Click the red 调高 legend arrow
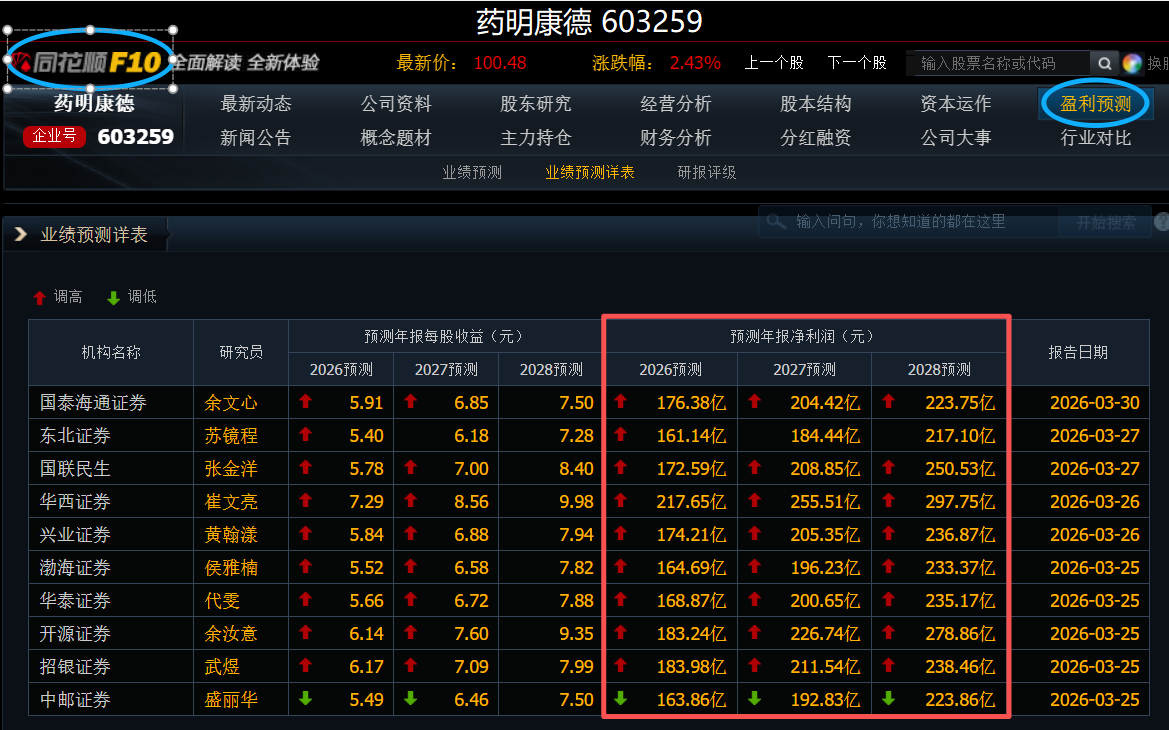The image size is (1169, 730). tap(40, 298)
